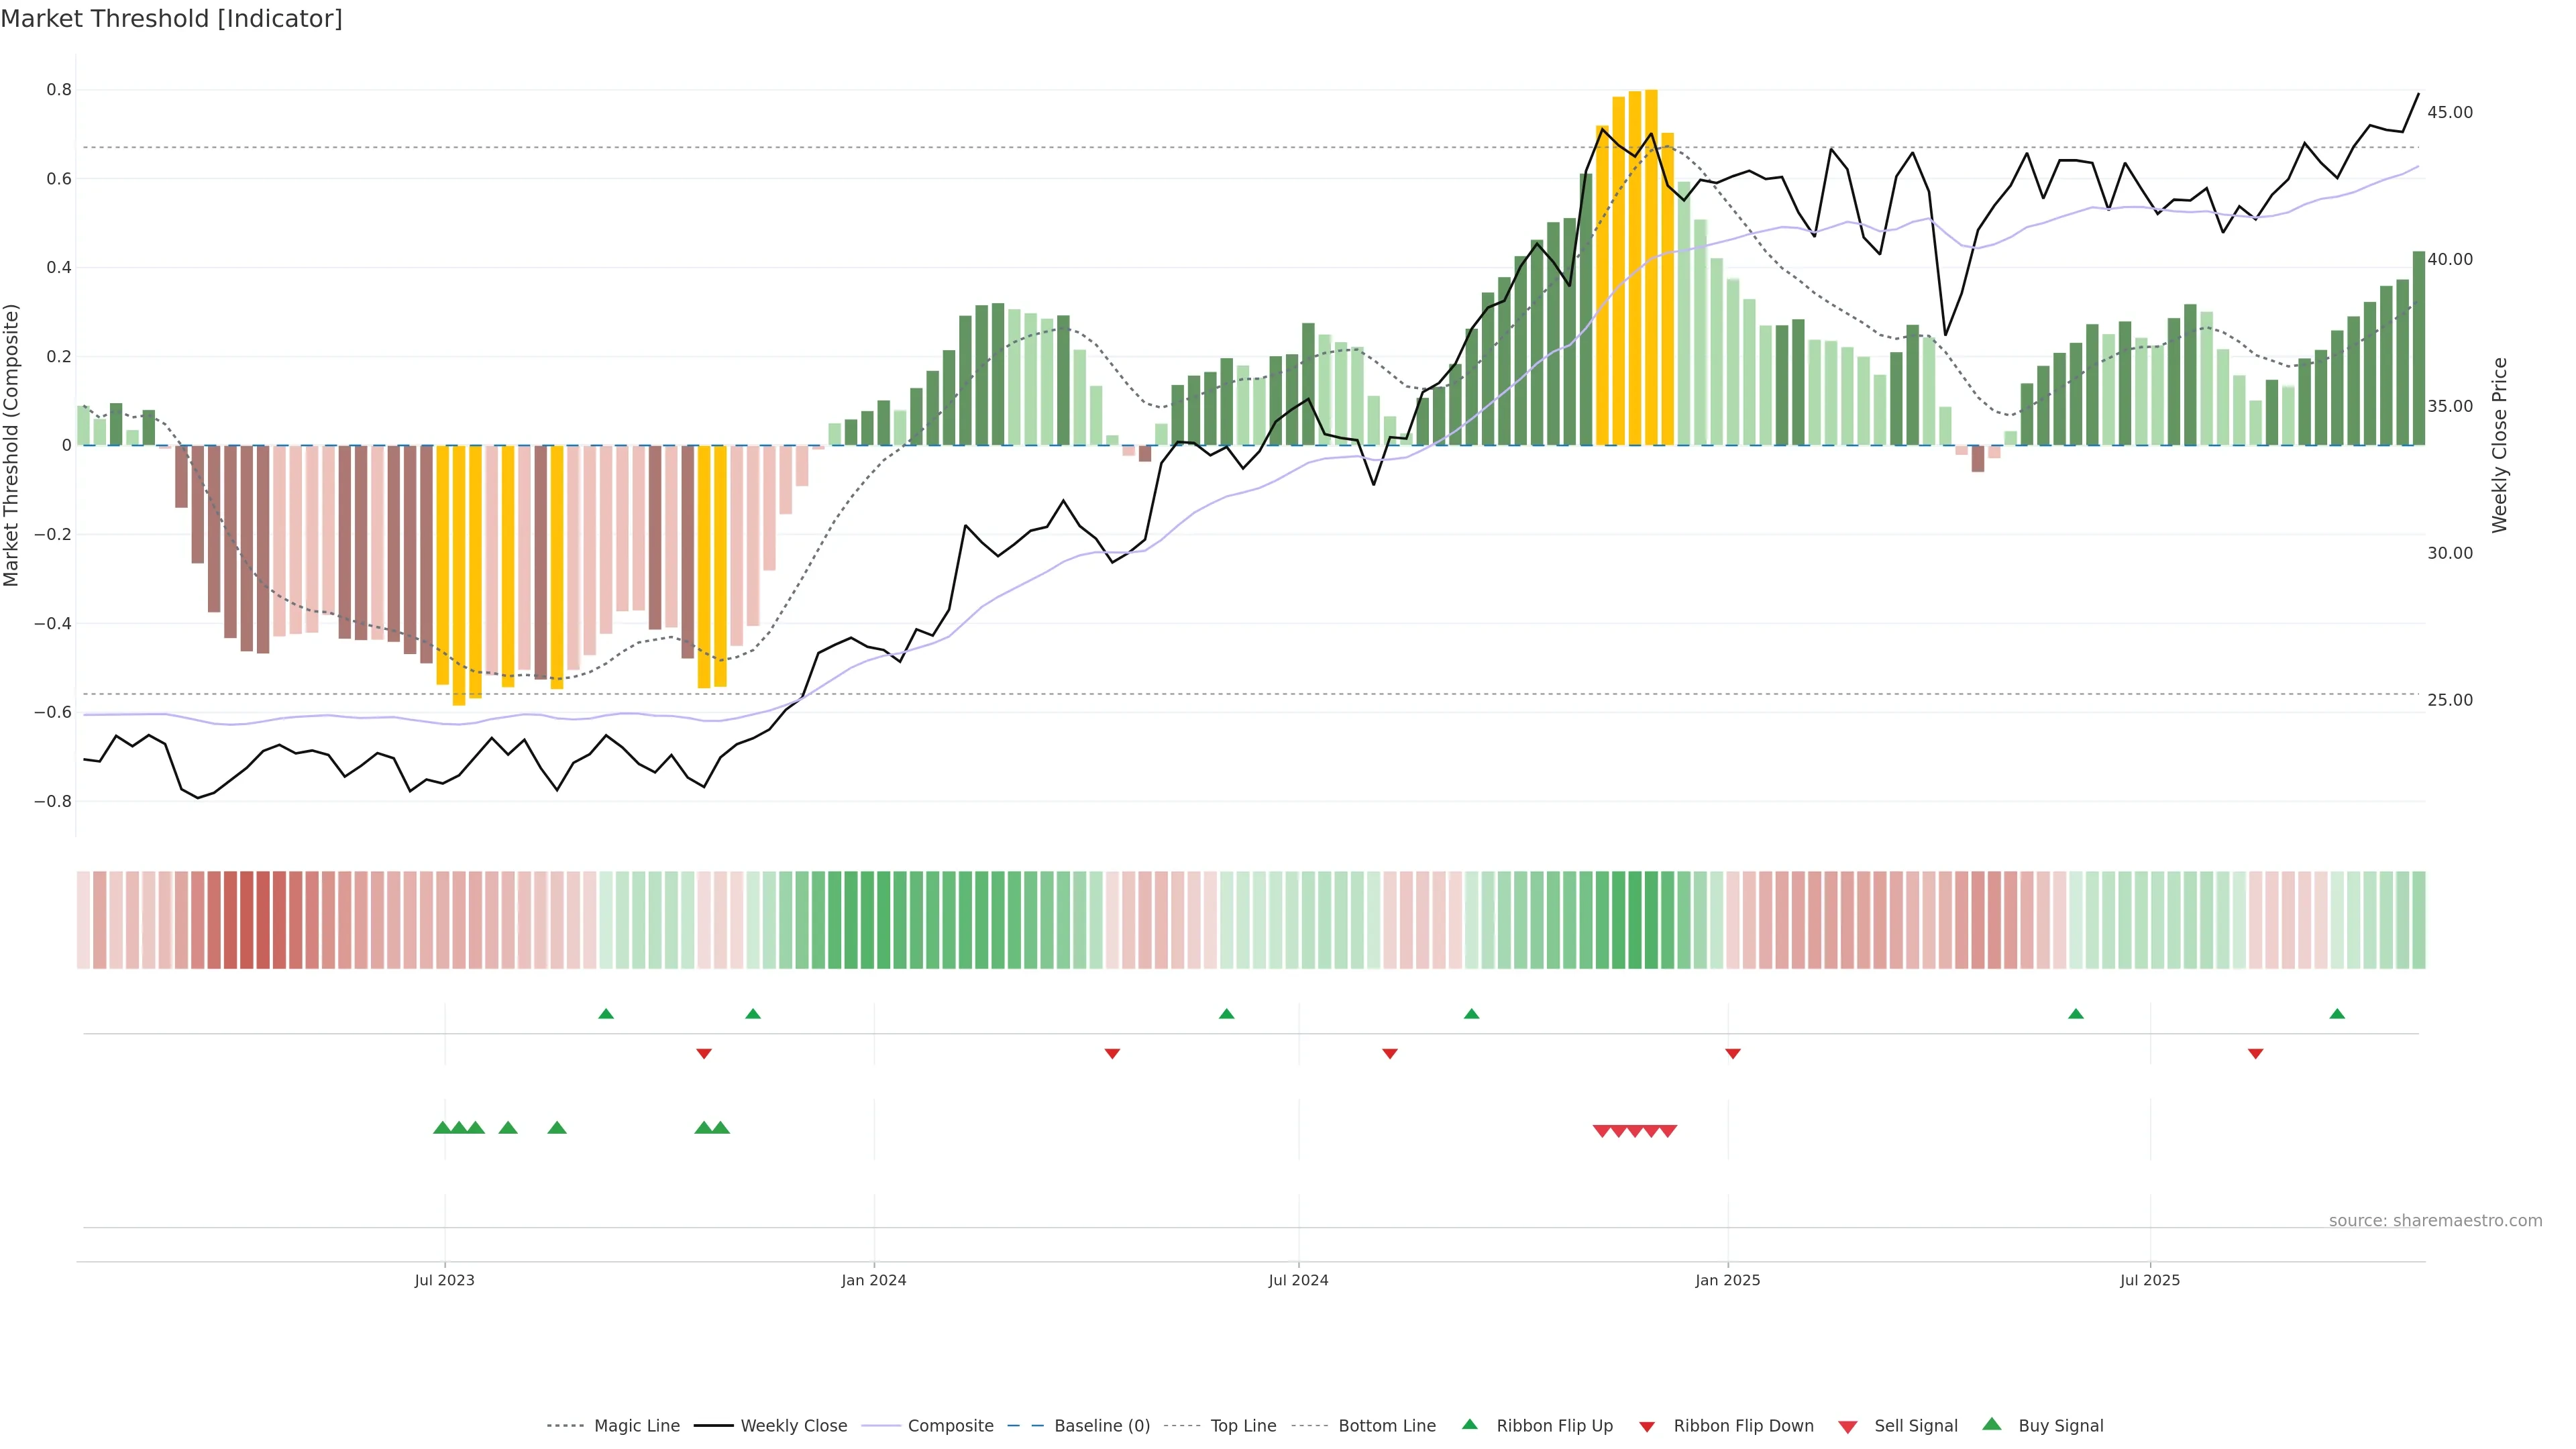Click the rightmost red Ribbon Flip Down marker
The height and width of the screenshot is (1449, 2576).
coord(2255,1054)
